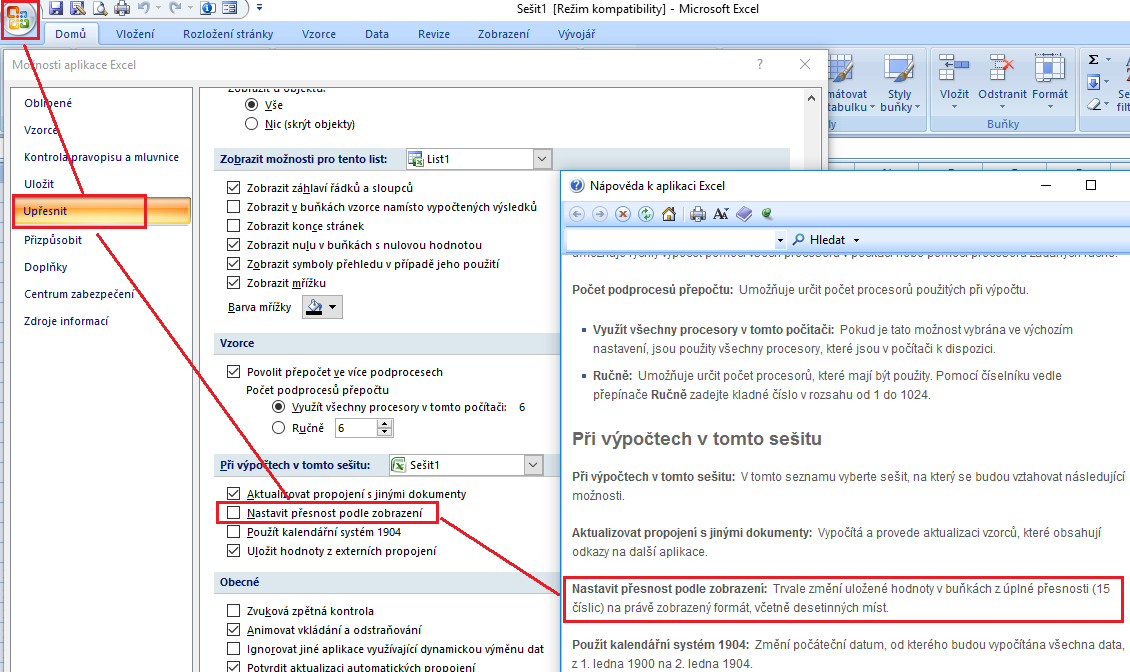The image size is (1130, 672).
Task: Click the Print icon in Help toolbar
Action: click(x=698, y=214)
